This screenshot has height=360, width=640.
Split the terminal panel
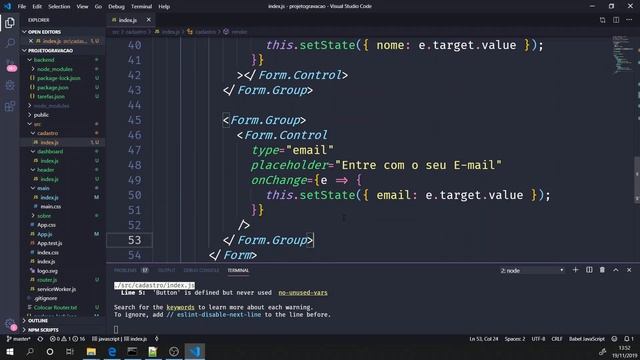click(x=589, y=270)
